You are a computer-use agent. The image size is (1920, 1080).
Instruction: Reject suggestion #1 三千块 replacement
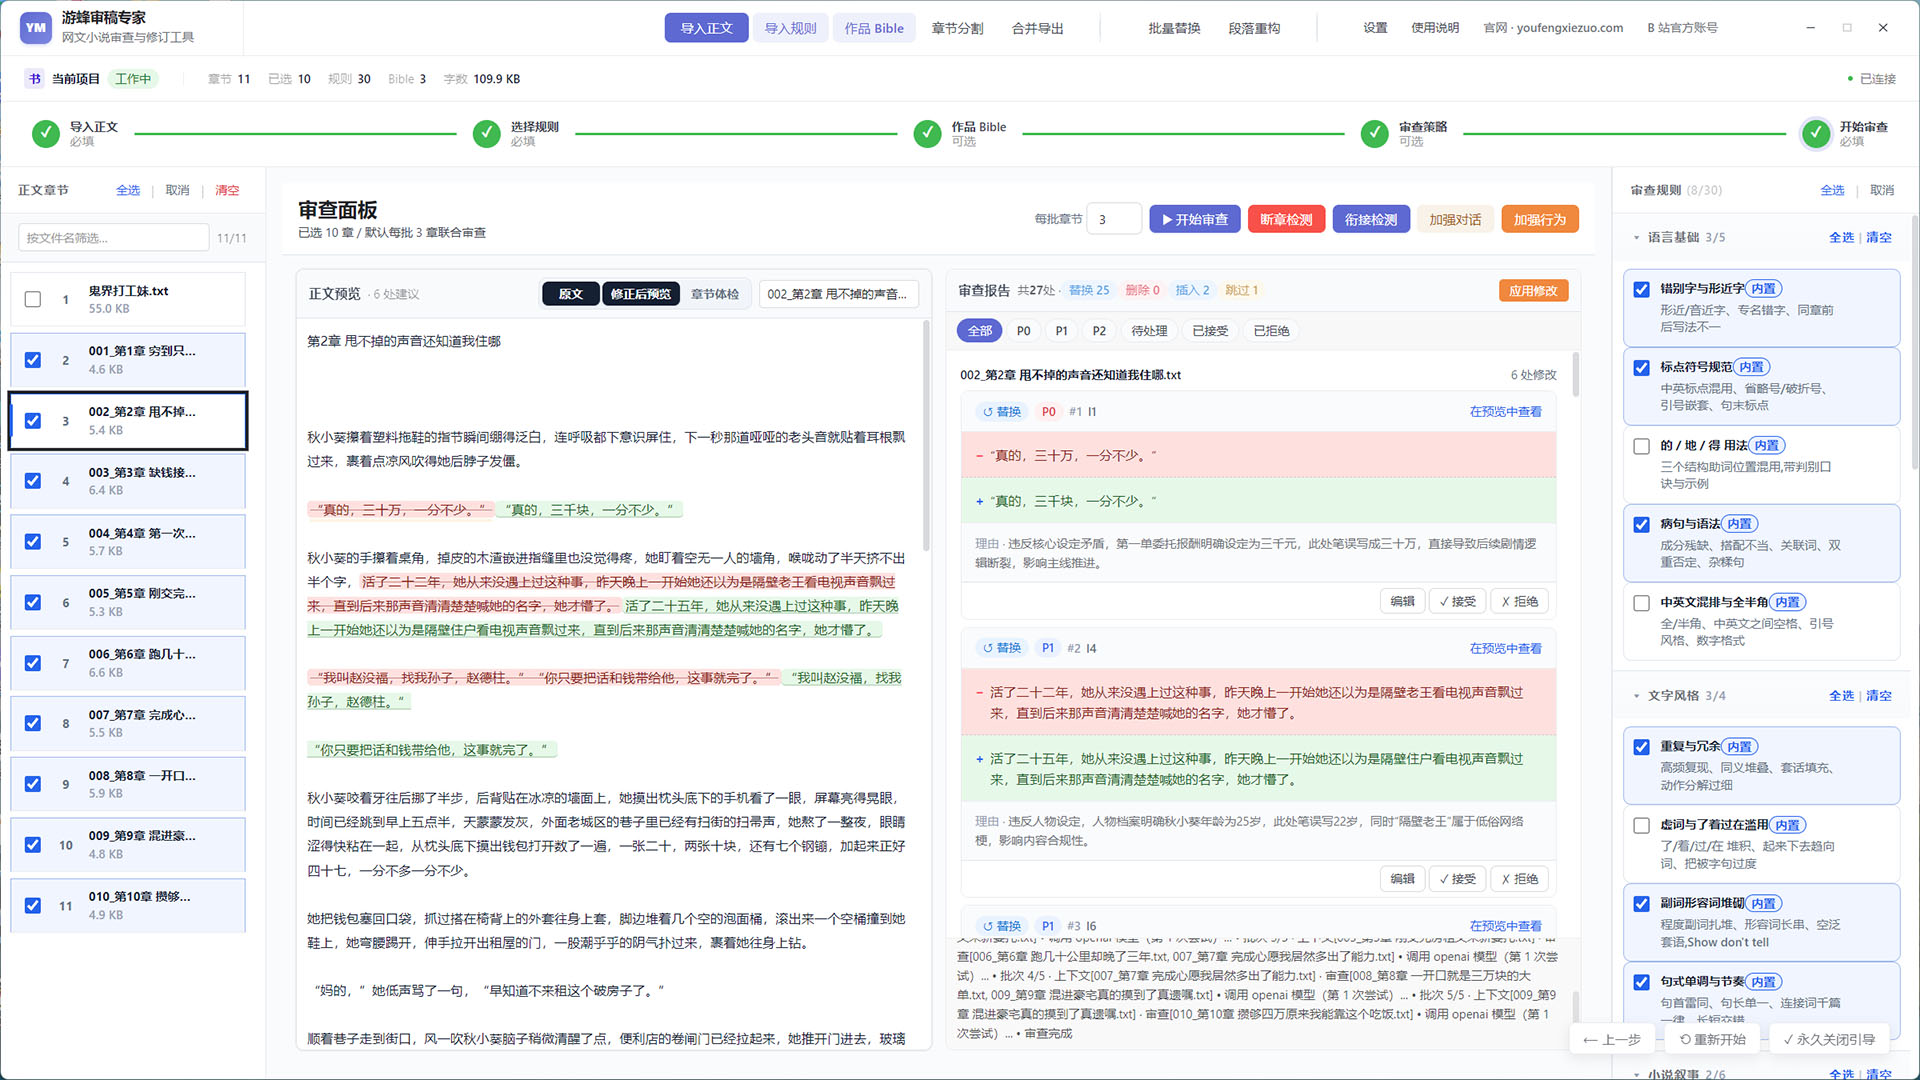[x=1519, y=601]
